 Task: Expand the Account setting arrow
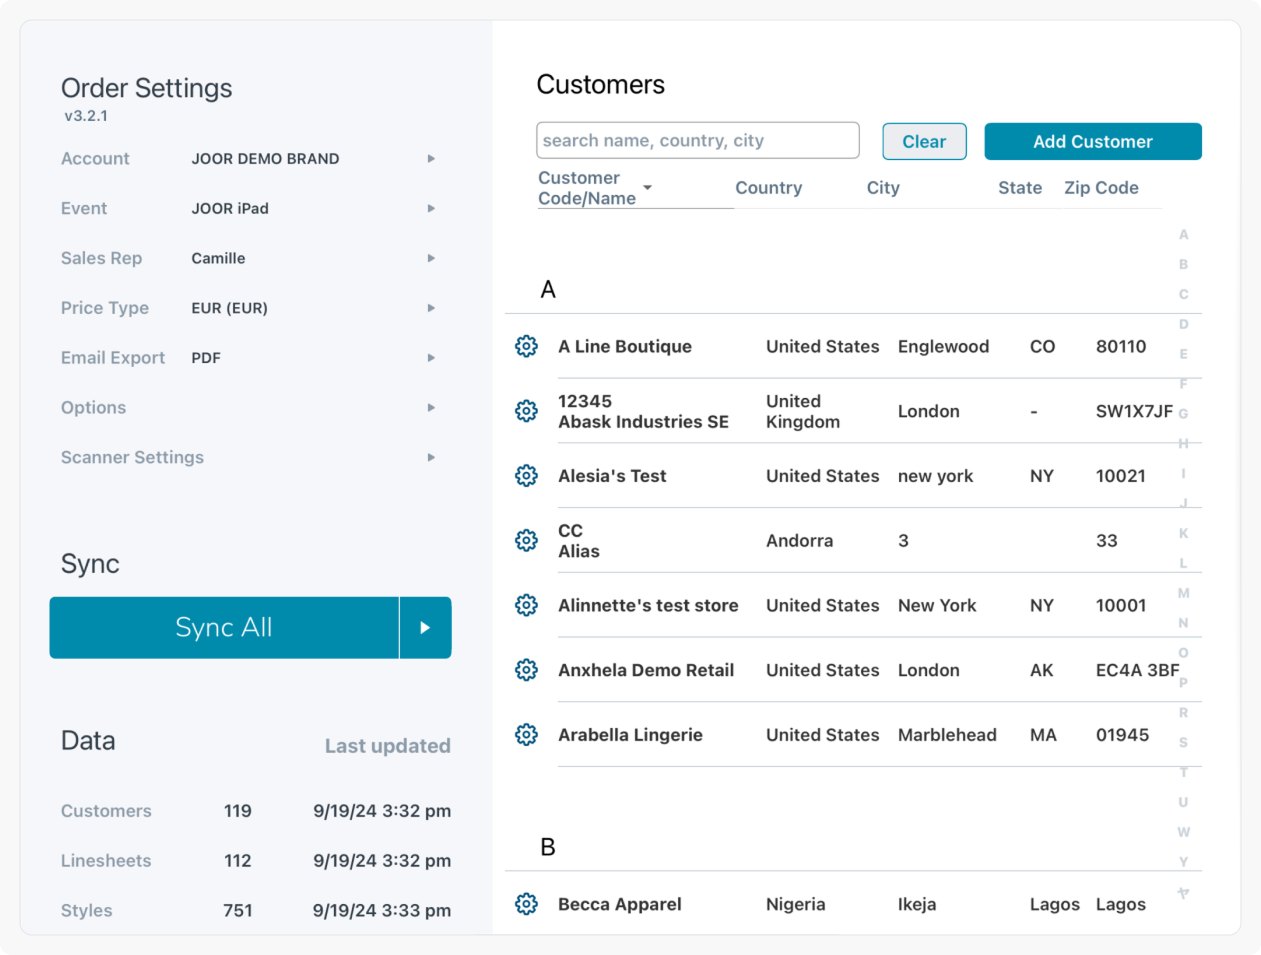point(431,159)
